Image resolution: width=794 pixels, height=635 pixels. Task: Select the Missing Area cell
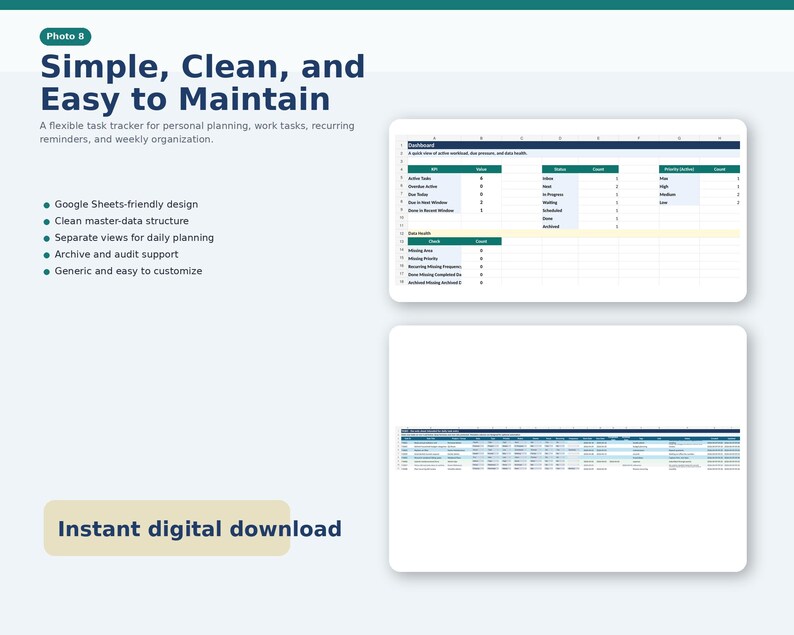click(x=434, y=250)
